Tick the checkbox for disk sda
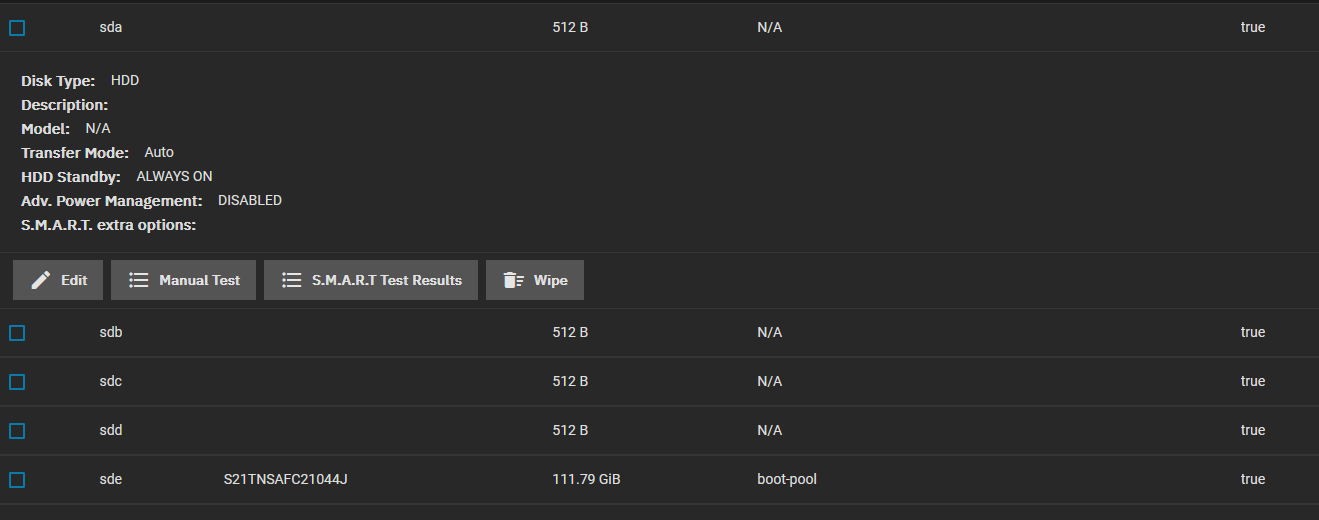The height and width of the screenshot is (520, 1319). click(17, 28)
